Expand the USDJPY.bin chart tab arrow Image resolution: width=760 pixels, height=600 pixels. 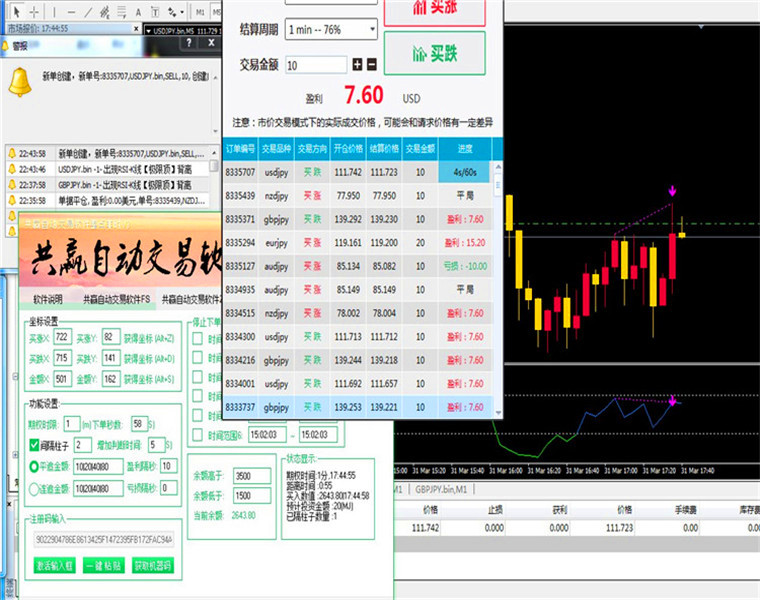pos(148,31)
